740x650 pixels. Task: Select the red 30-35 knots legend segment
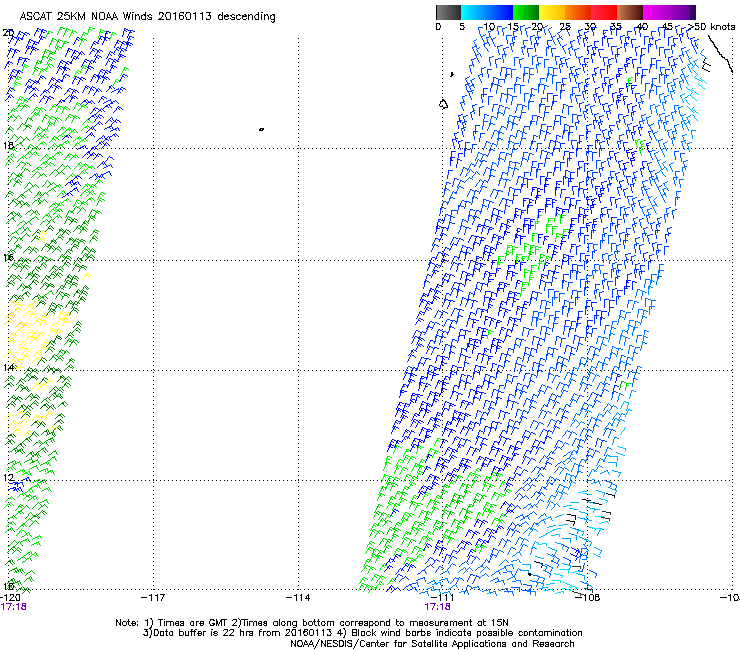pos(604,12)
